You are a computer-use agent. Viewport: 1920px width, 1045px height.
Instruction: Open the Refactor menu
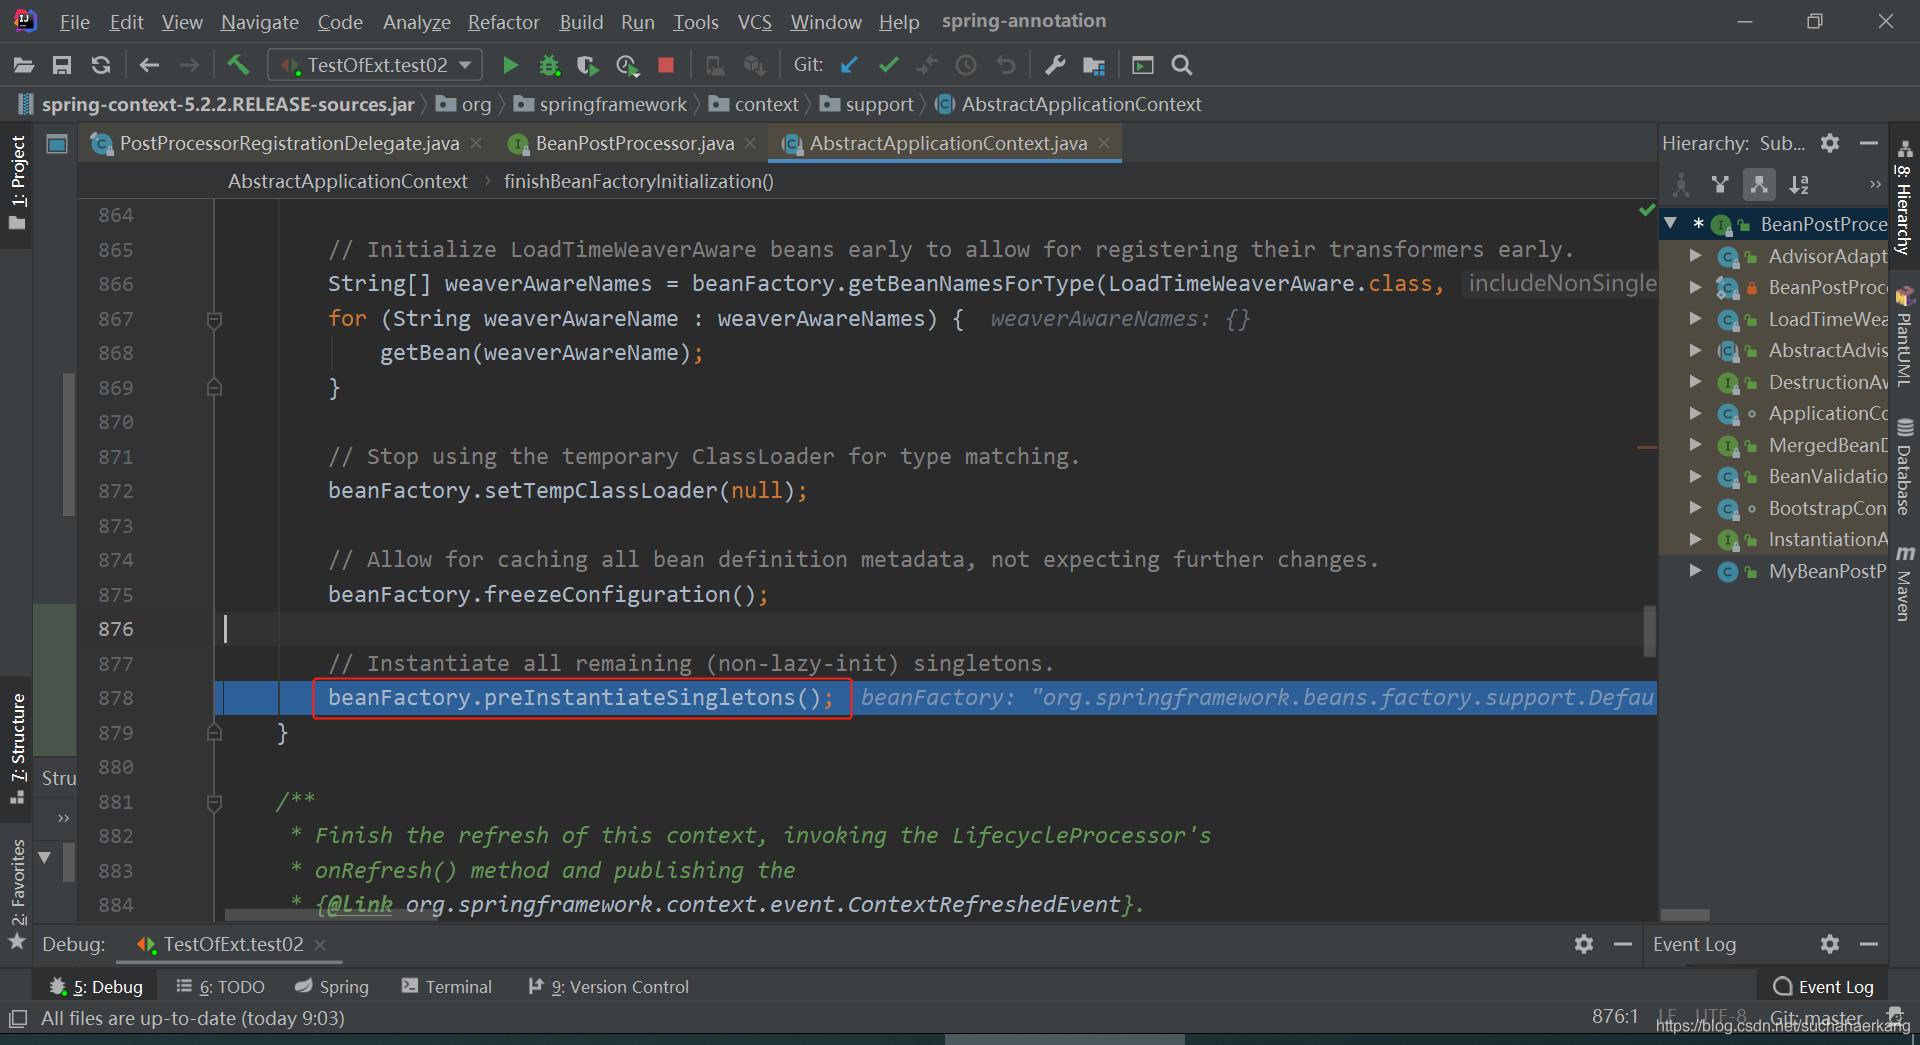tap(503, 22)
